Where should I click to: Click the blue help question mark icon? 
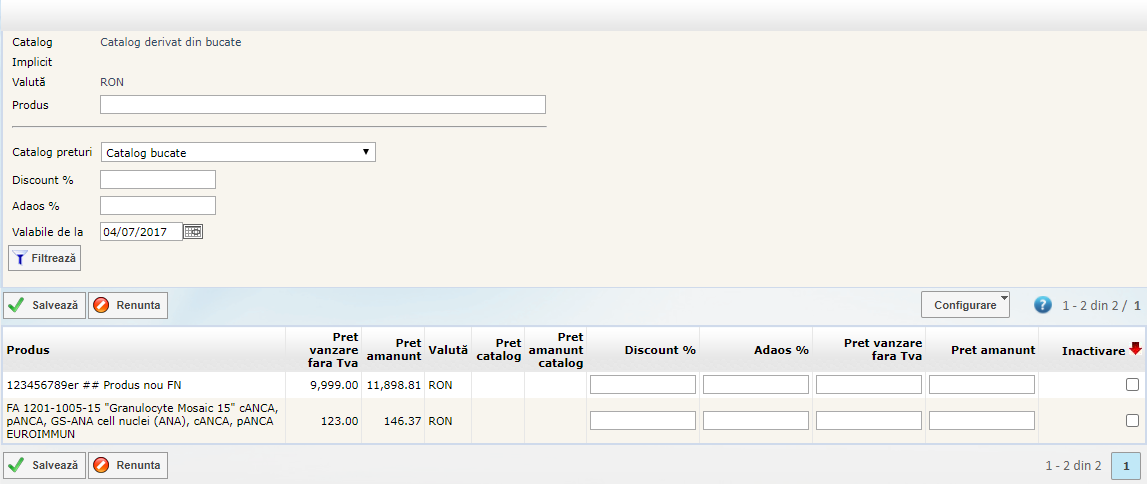coord(1043,305)
